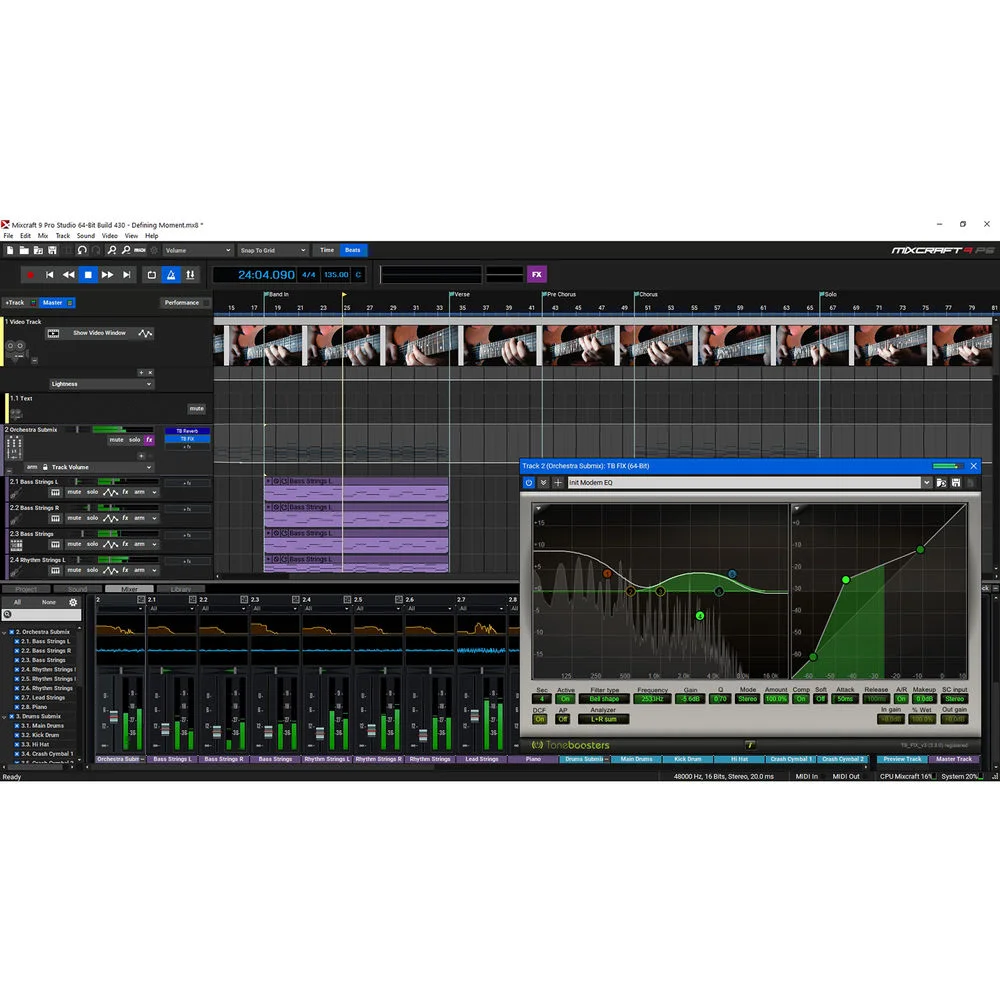Select the Kick Drum mixer channel label
Image resolution: width=1000 pixels, height=1000 pixels.
(688, 759)
